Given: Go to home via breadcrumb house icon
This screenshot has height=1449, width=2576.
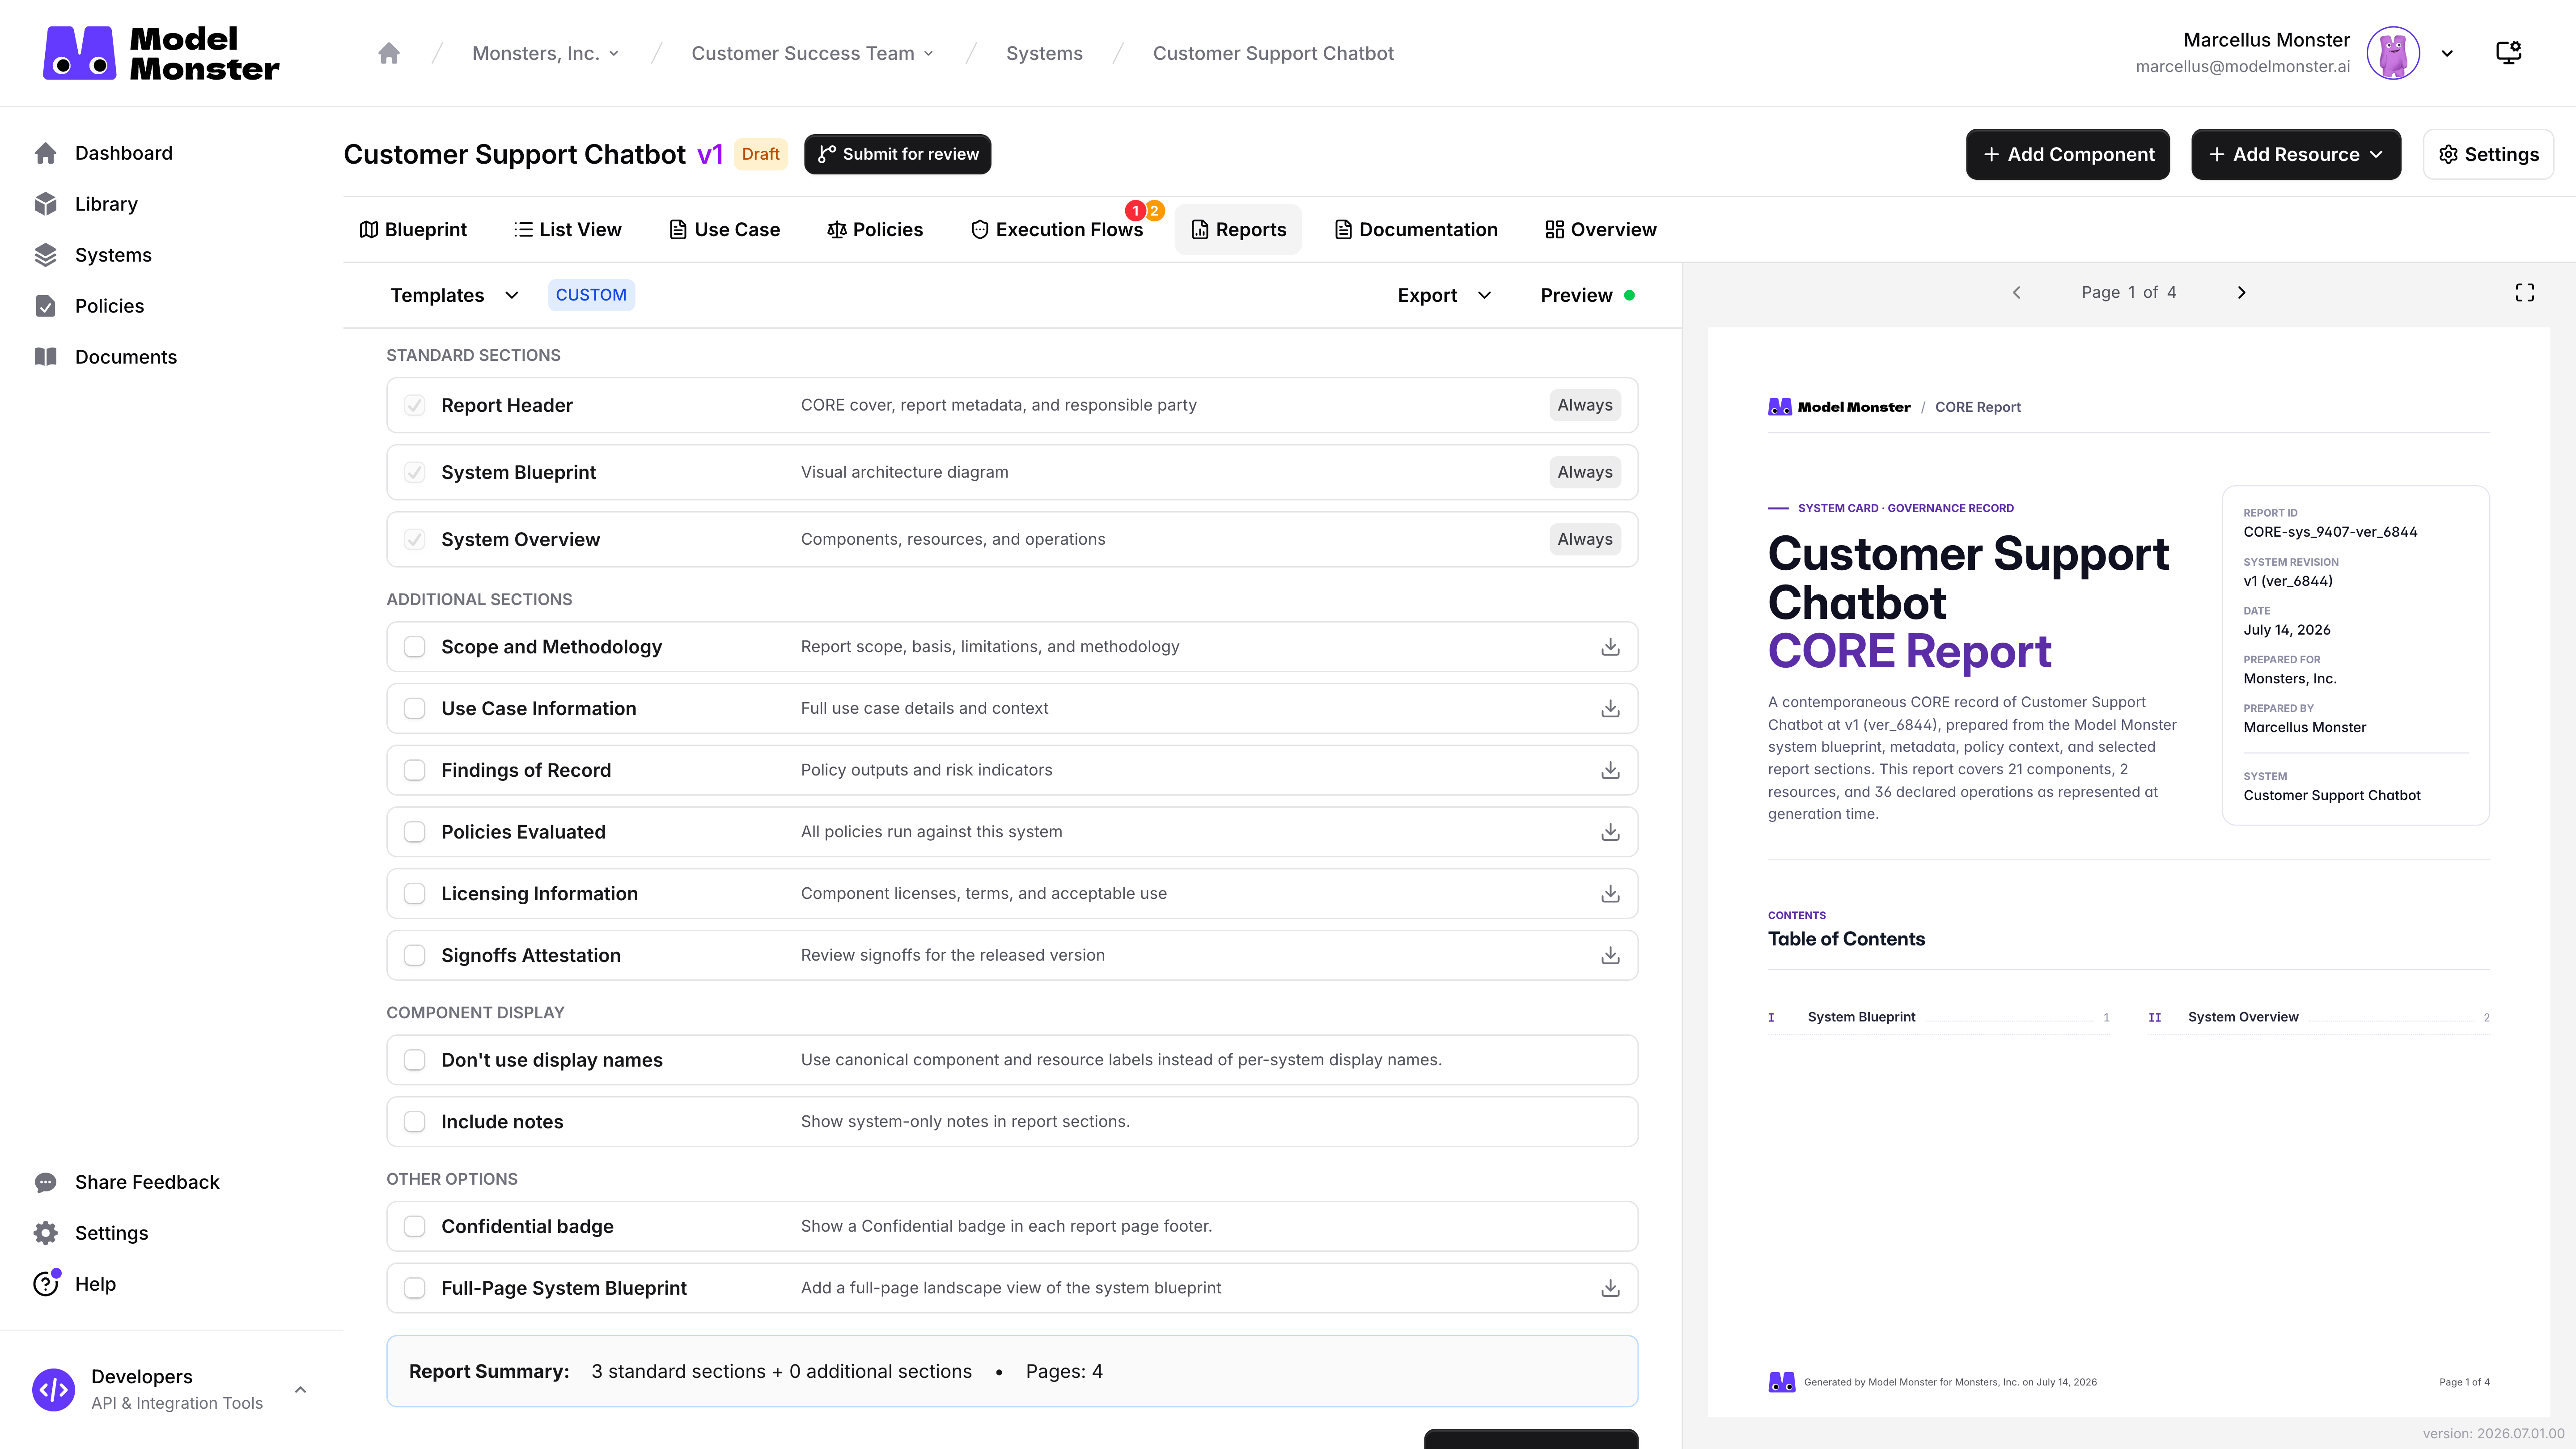Looking at the screenshot, I should tap(389, 53).
